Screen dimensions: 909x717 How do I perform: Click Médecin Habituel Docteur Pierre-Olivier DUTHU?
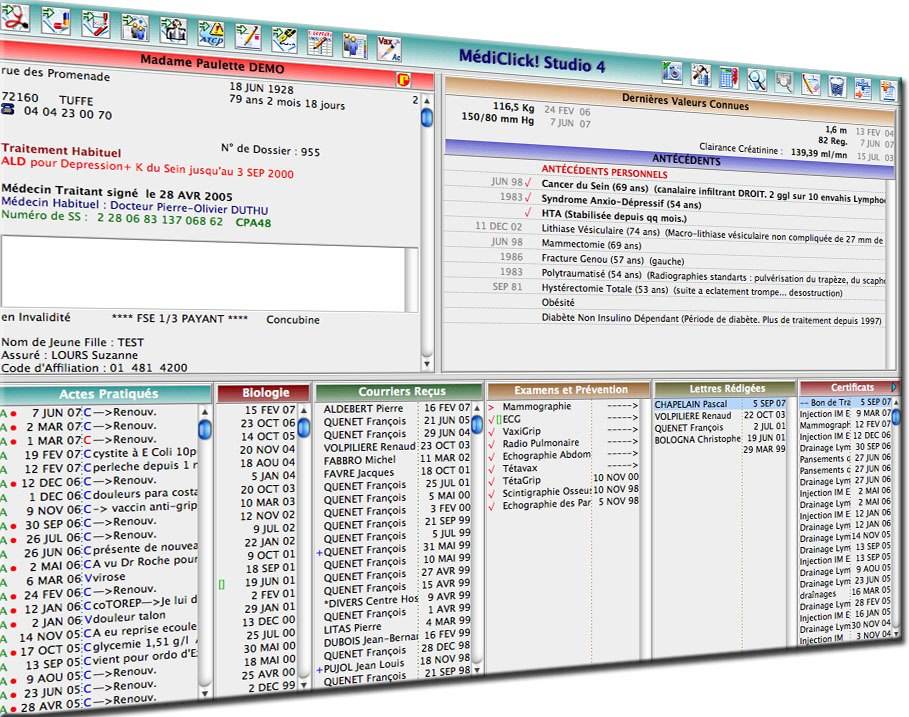click(x=134, y=205)
